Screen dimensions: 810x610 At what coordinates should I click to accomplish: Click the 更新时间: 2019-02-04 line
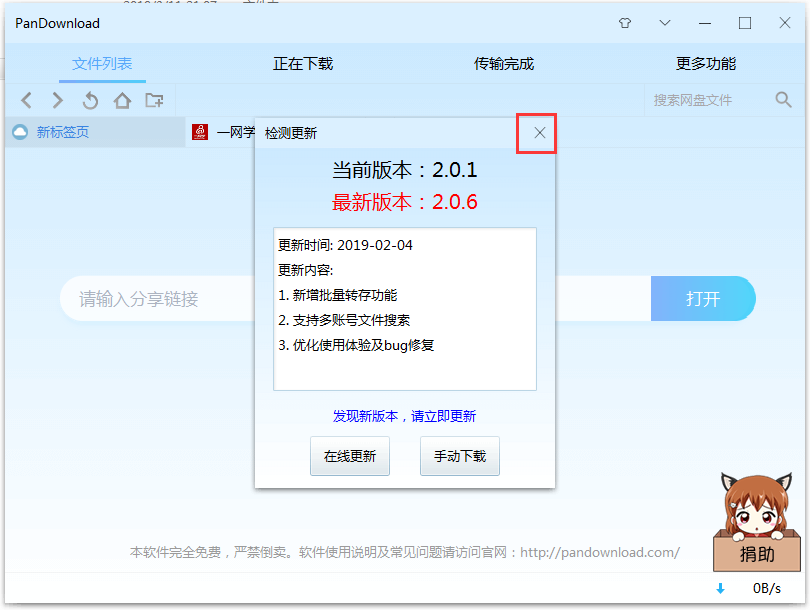click(345, 245)
